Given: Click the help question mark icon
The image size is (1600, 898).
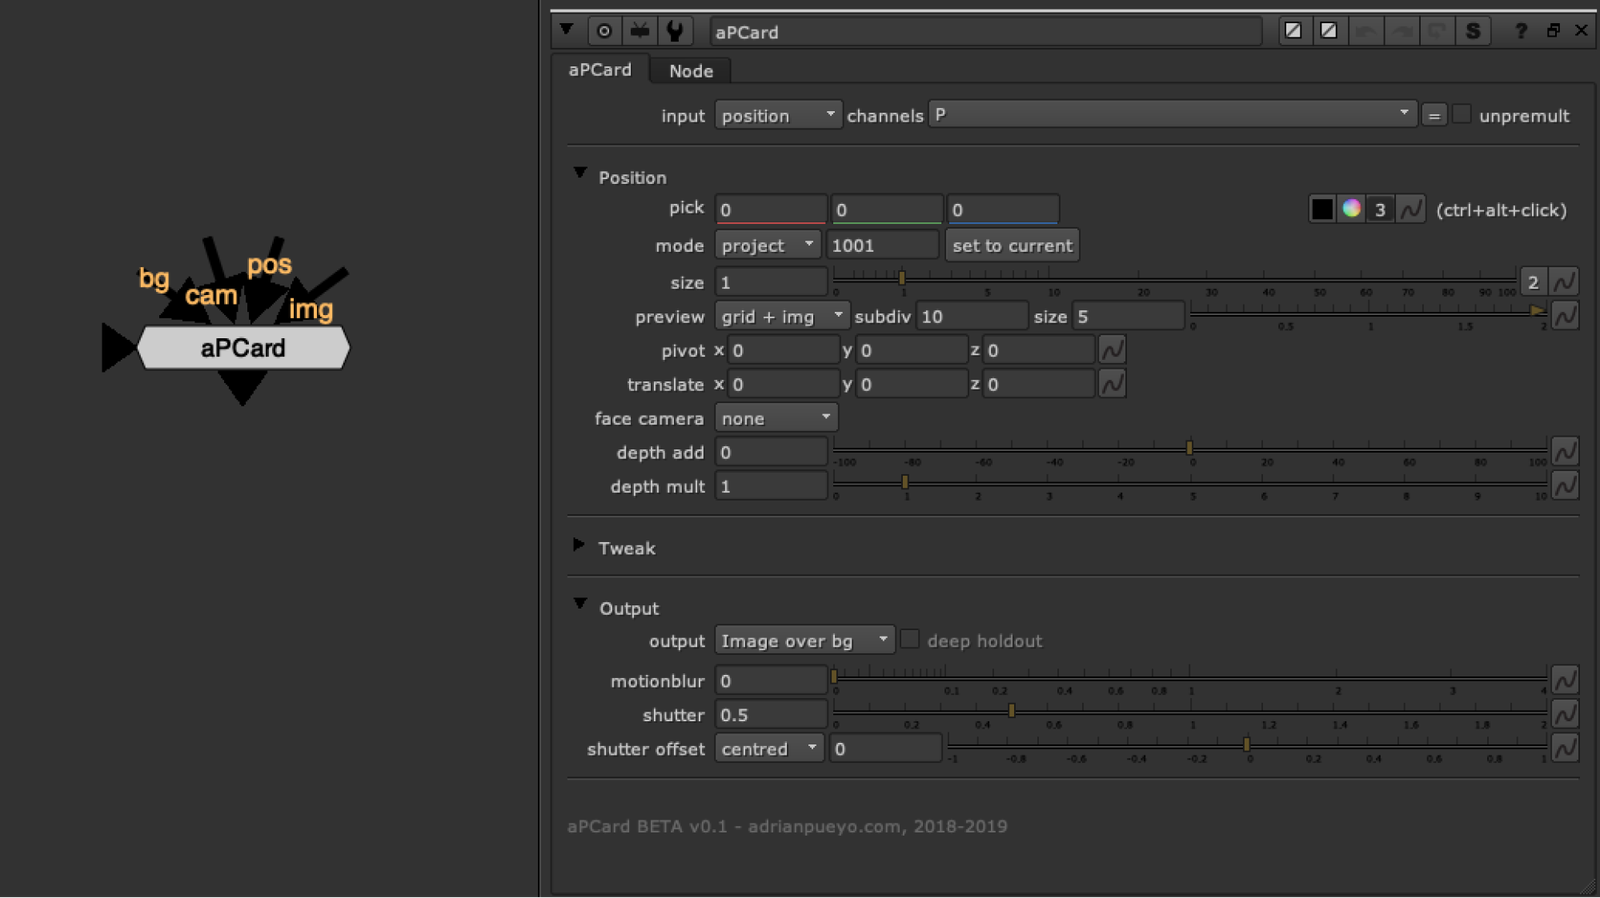Looking at the screenshot, I should (x=1520, y=31).
